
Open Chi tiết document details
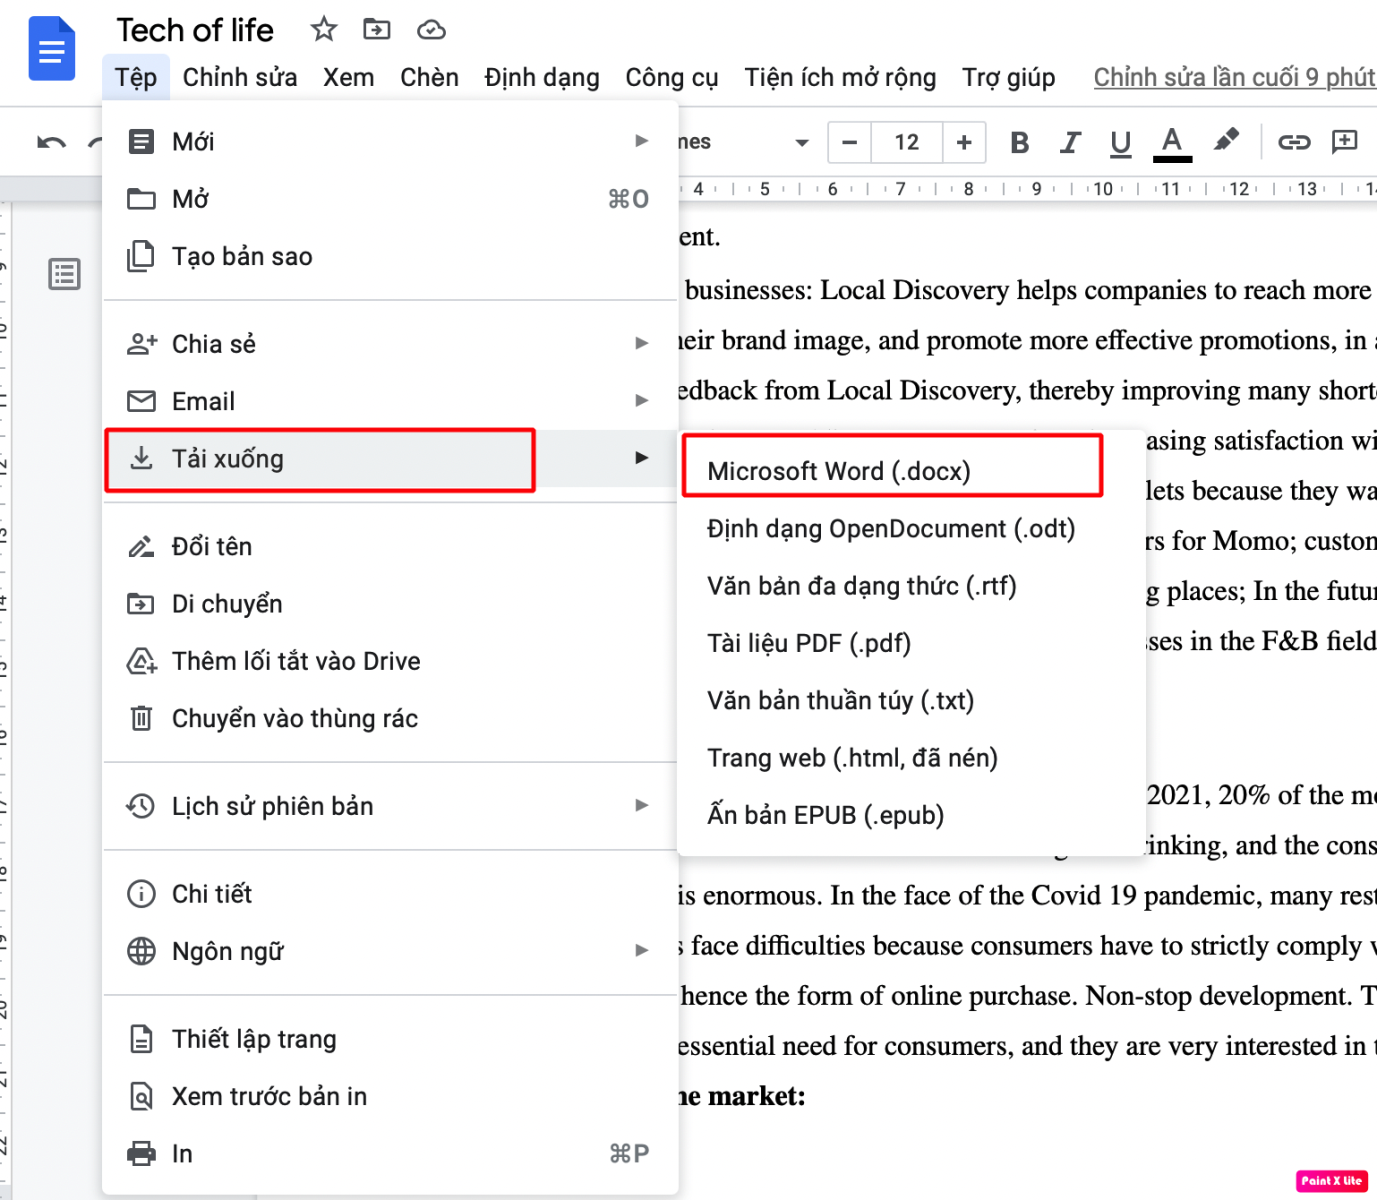390,893
